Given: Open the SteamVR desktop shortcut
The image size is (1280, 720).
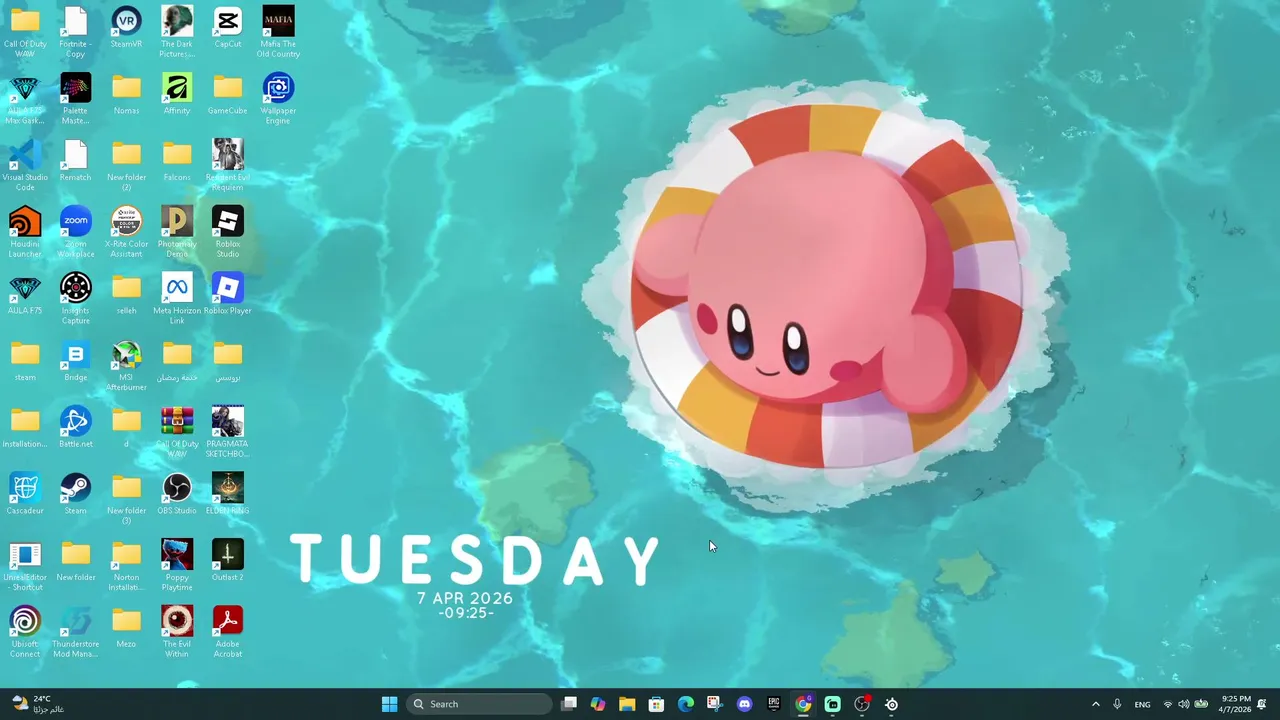Looking at the screenshot, I should tap(126, 28).
